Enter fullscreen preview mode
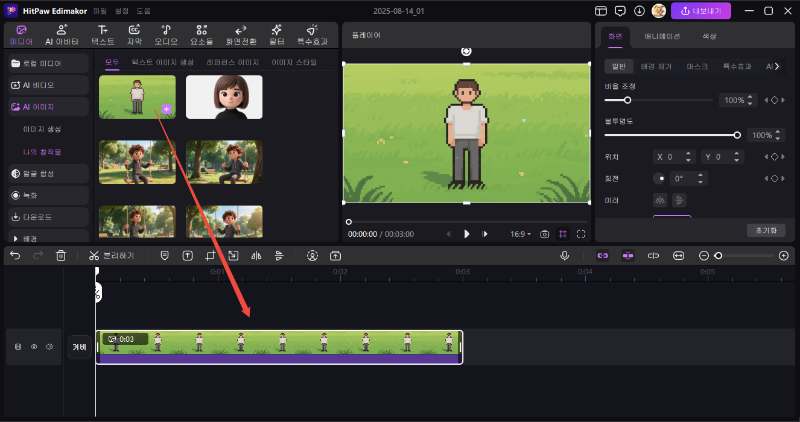Image resolution: width=800 pixels, height=422 pixels. click(581, 234)
